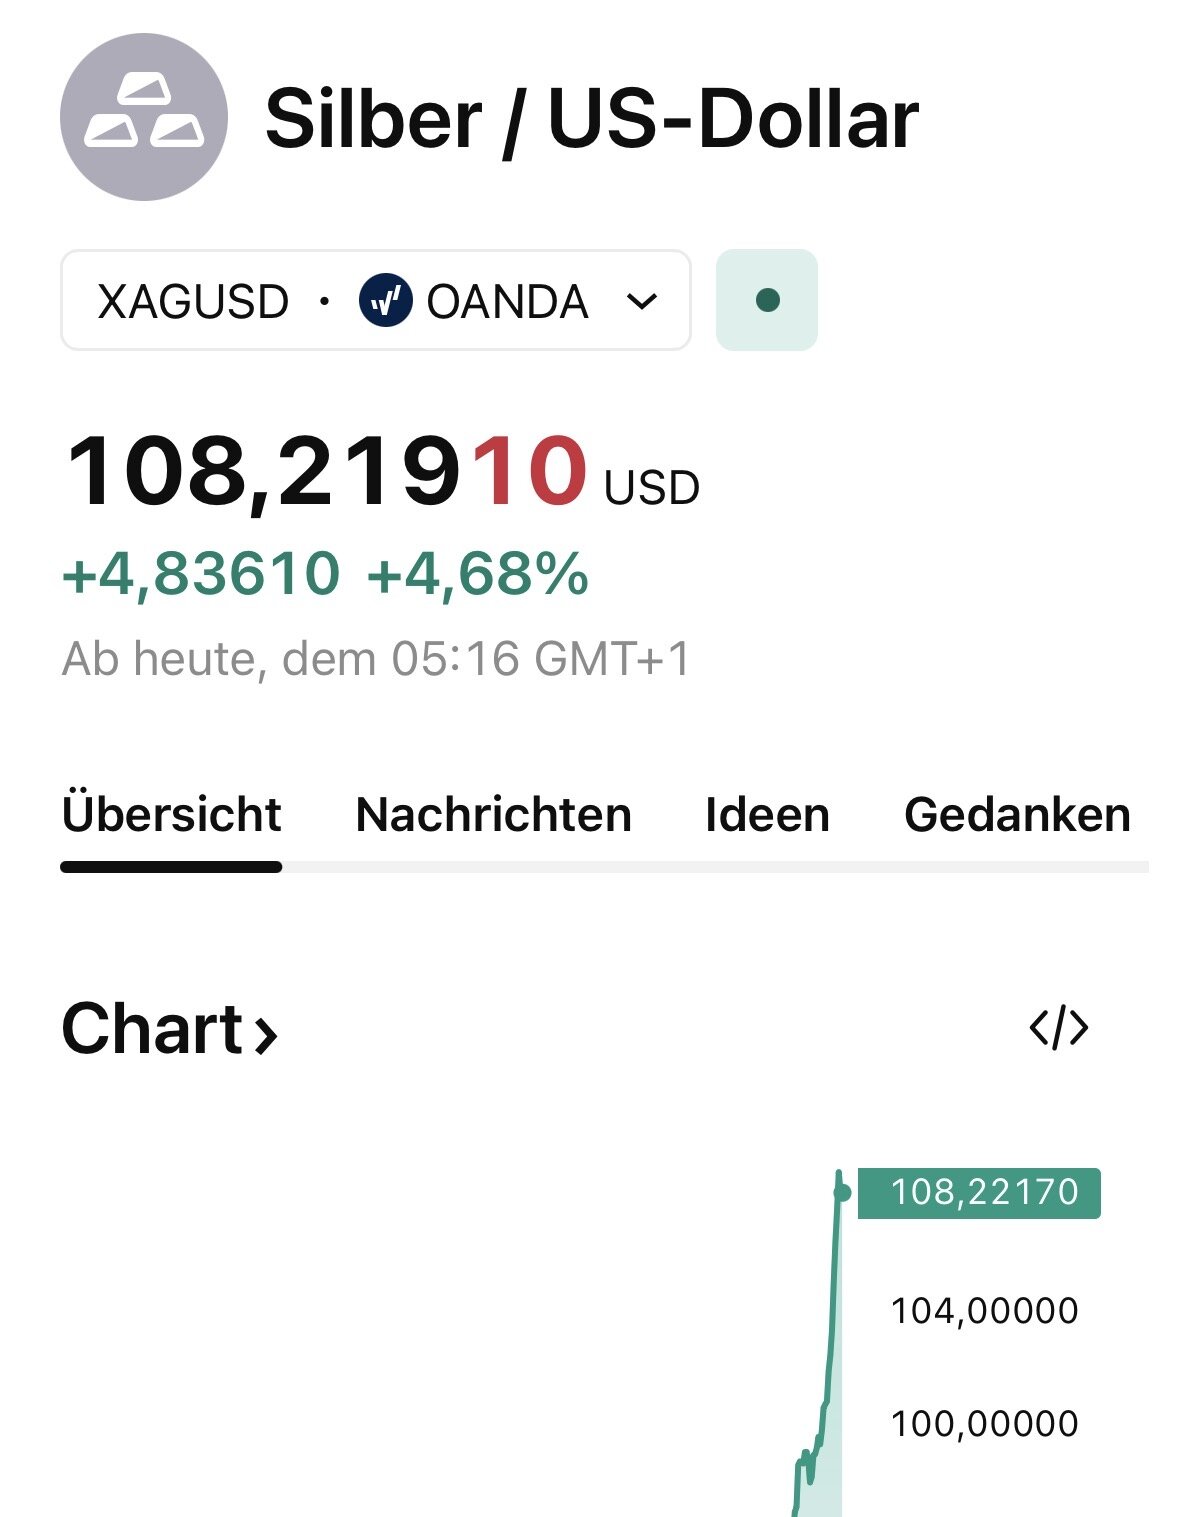Click the current price point on chart
Image resolution: width=1179 pixels, height=1517 pixels.
[841, 1192]
